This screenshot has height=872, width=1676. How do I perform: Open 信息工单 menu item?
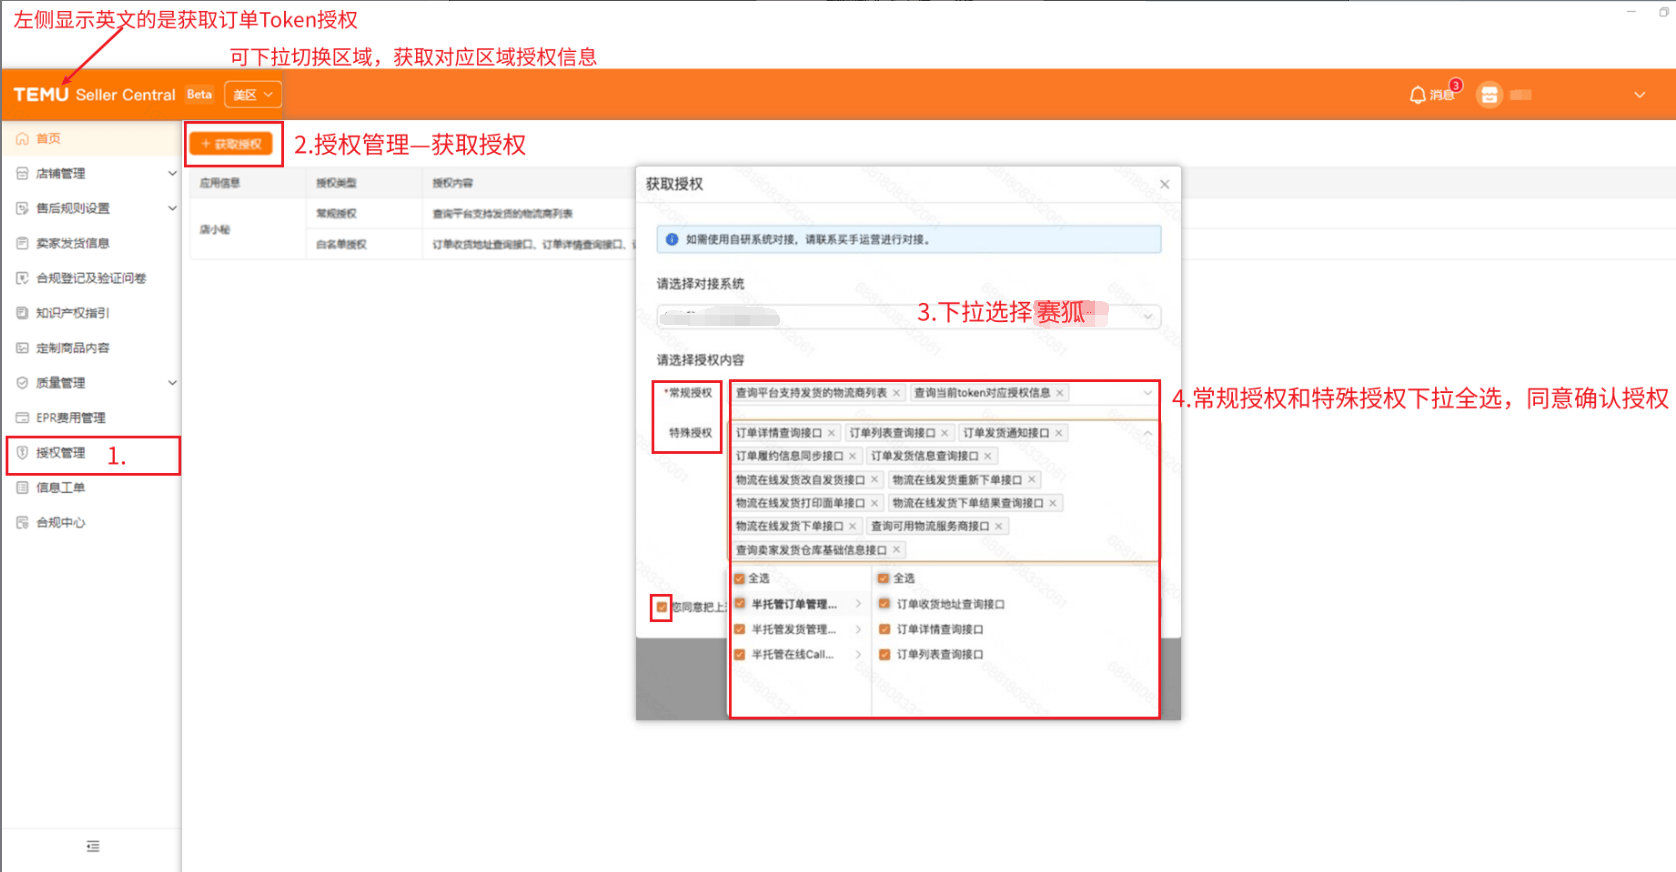pos(91,488)
